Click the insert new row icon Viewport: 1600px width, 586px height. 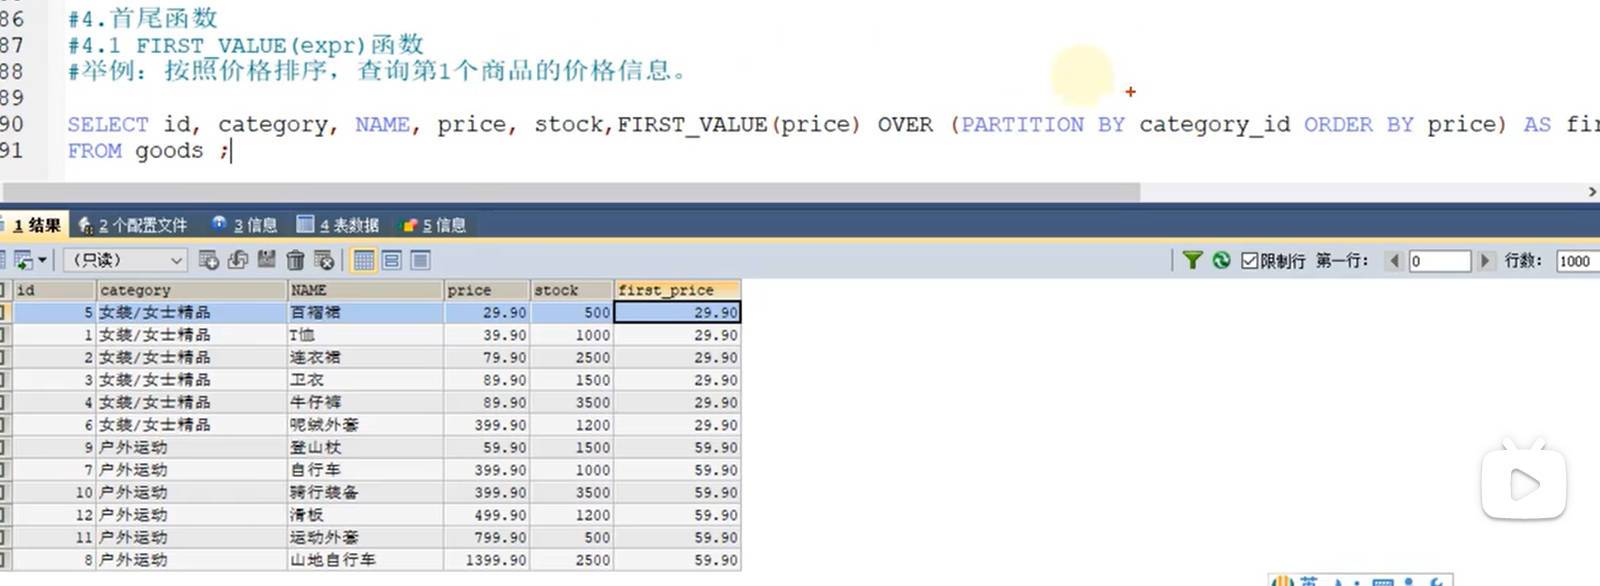208,260
